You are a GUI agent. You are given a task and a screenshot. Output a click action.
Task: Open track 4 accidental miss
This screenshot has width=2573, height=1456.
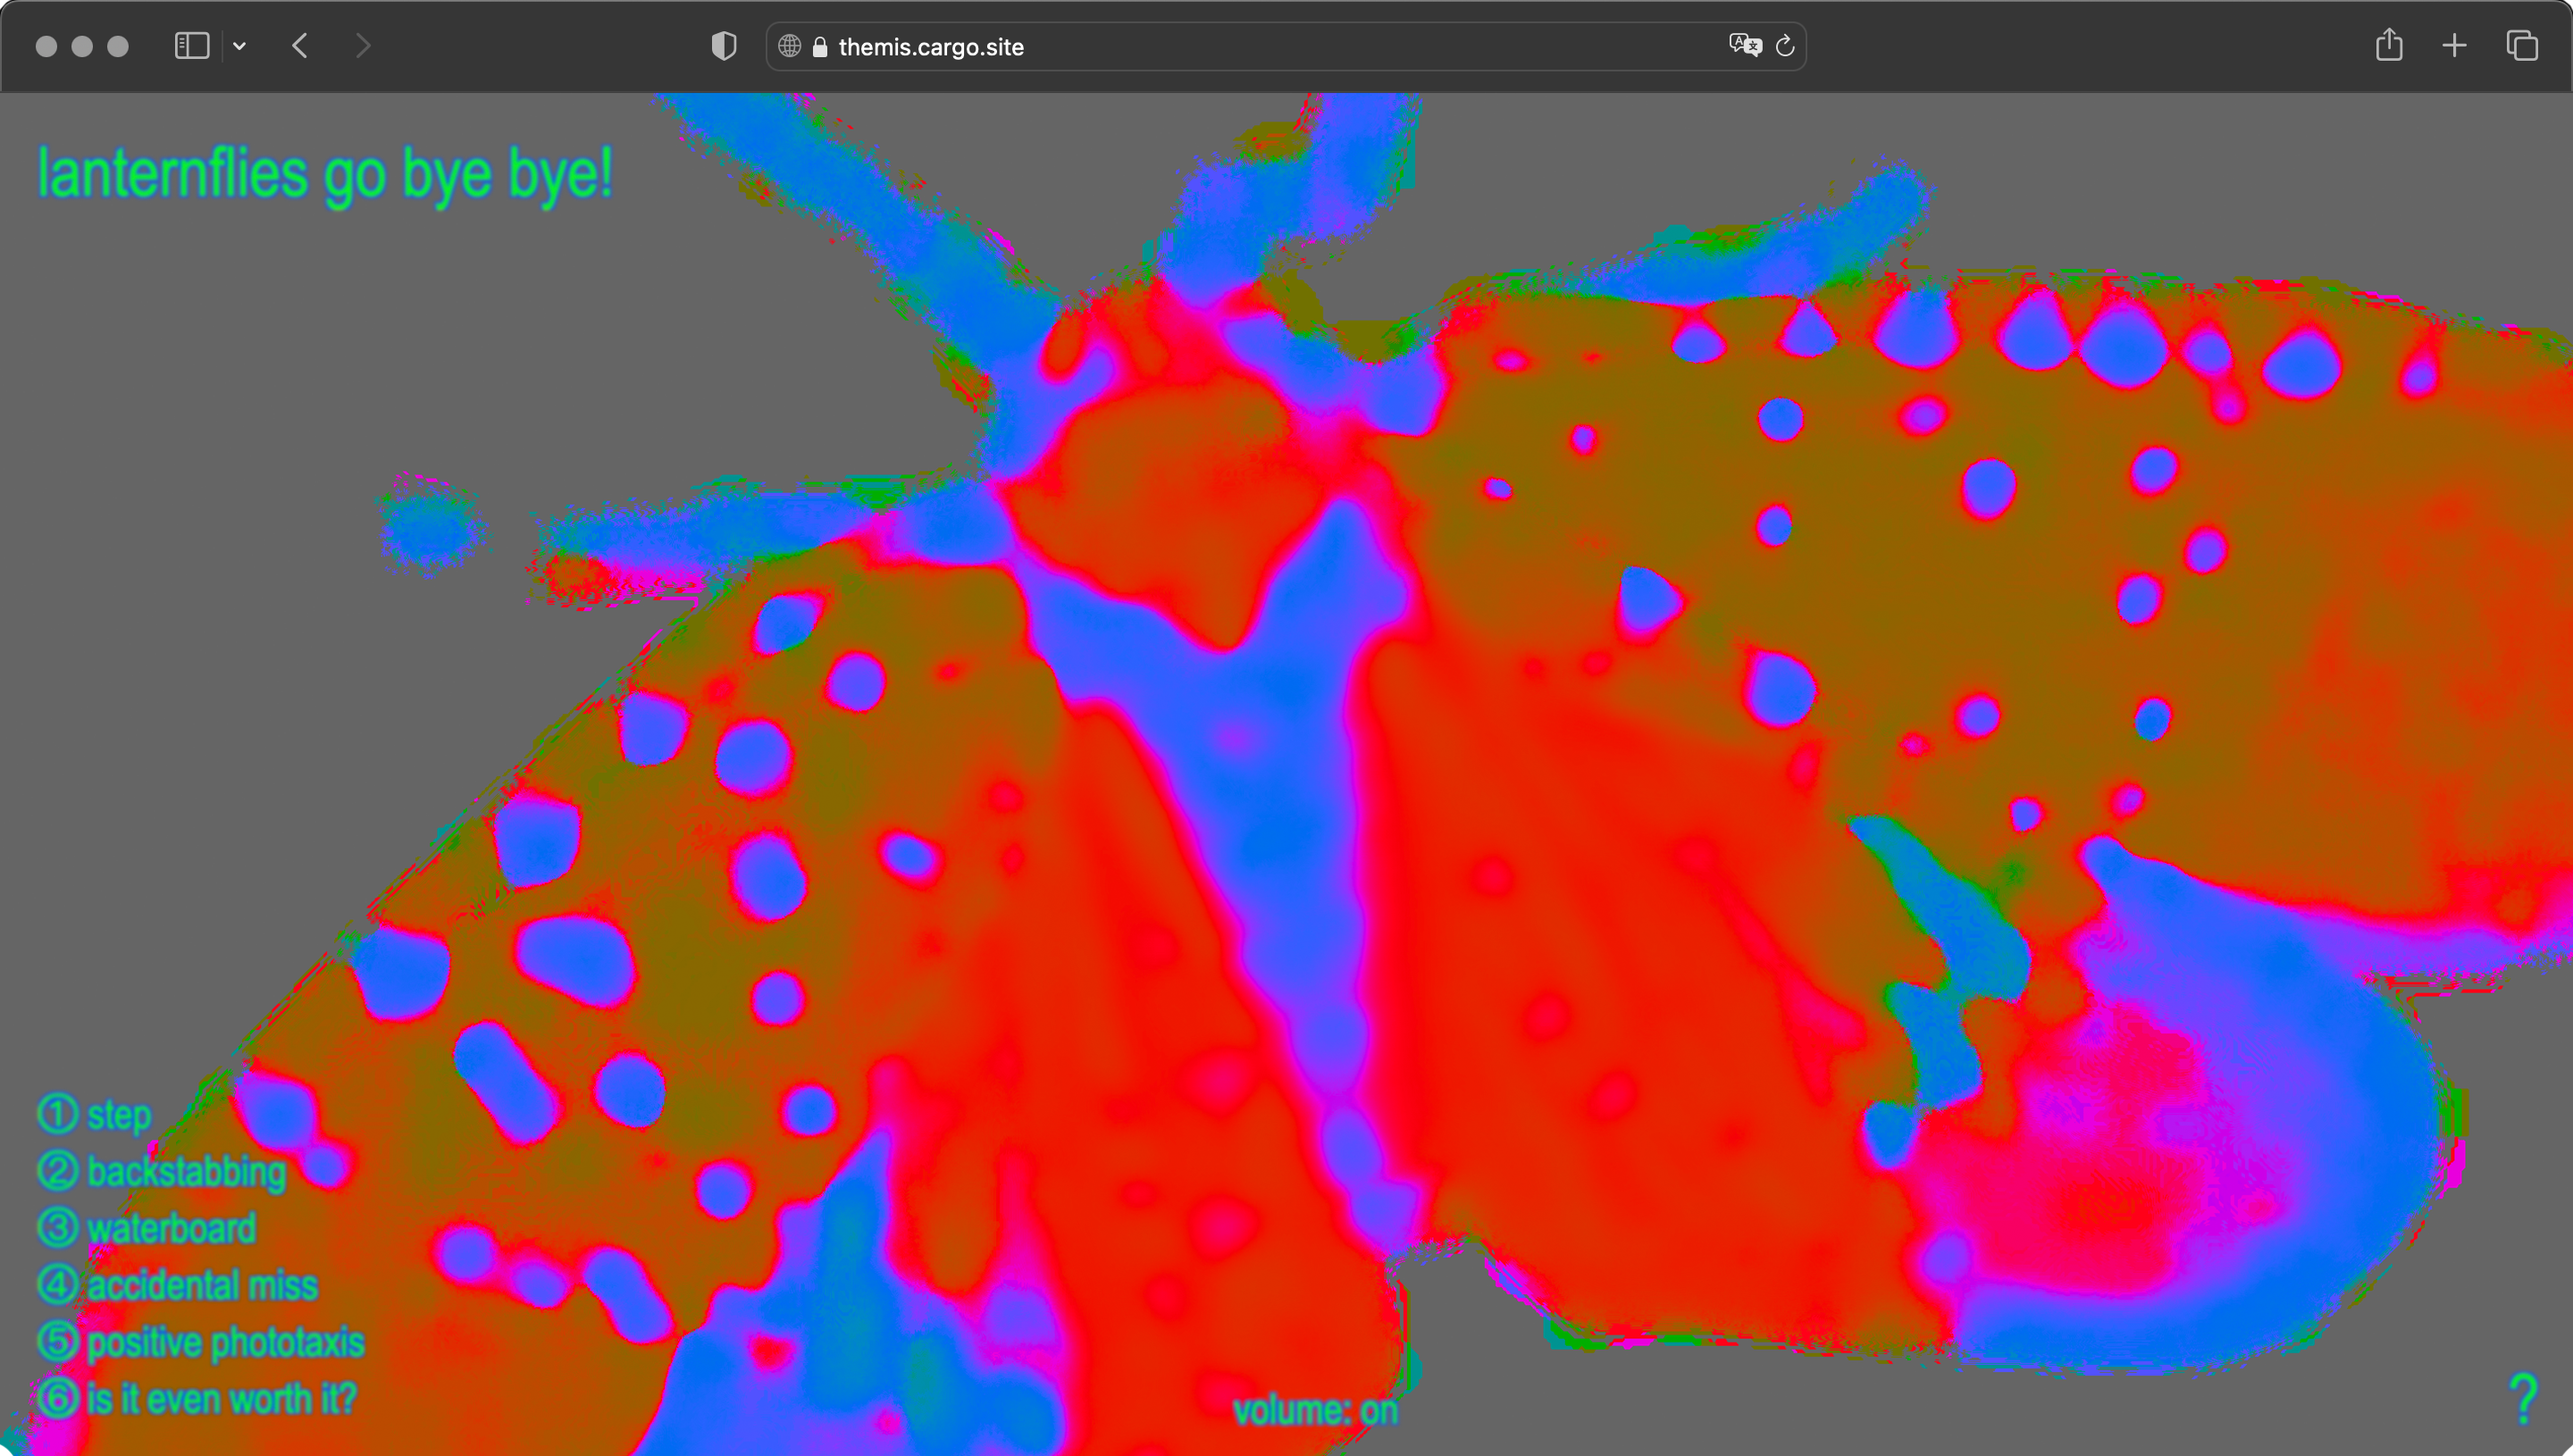pos(178,1286)
